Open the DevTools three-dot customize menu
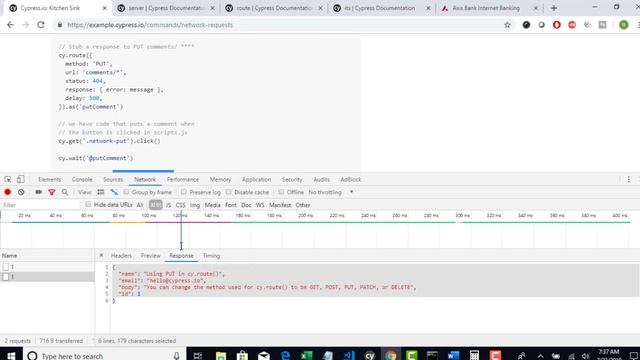Screen dimensions: 640x360 tap(629, 180)
